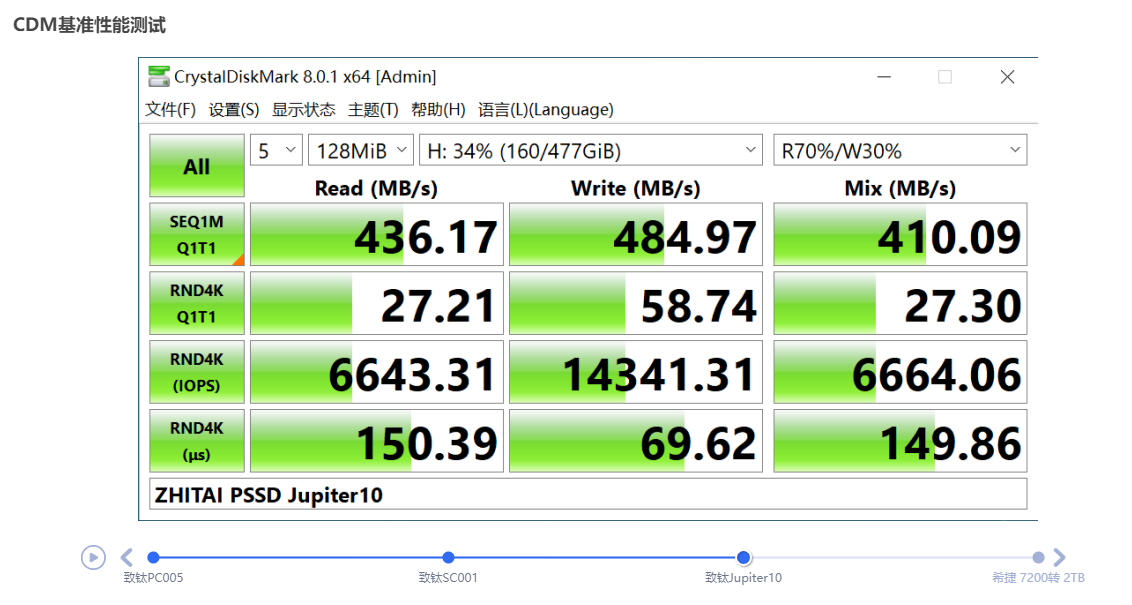1132x605 pixels.
Task: Click the RND4K write value 58.74
Action: click(x=635, y=303)
